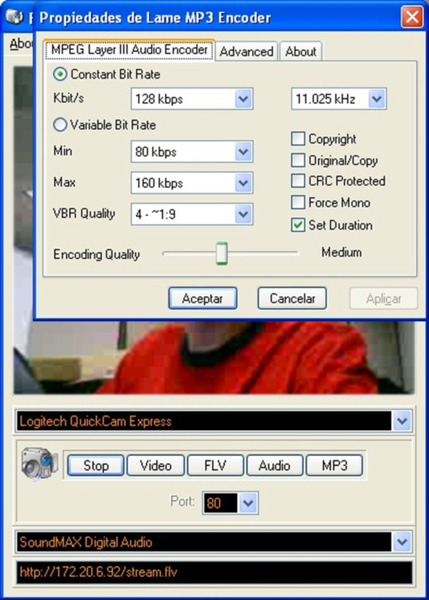Click the webcam camera icon beside Stop
Image resolution: width=429 pixels, height=600 pixels.
coord(40,463)
